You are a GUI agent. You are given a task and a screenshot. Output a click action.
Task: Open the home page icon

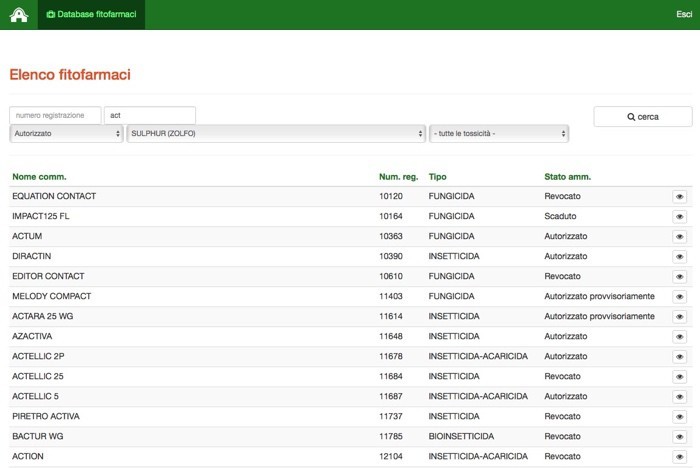click(x=19, y=15)
